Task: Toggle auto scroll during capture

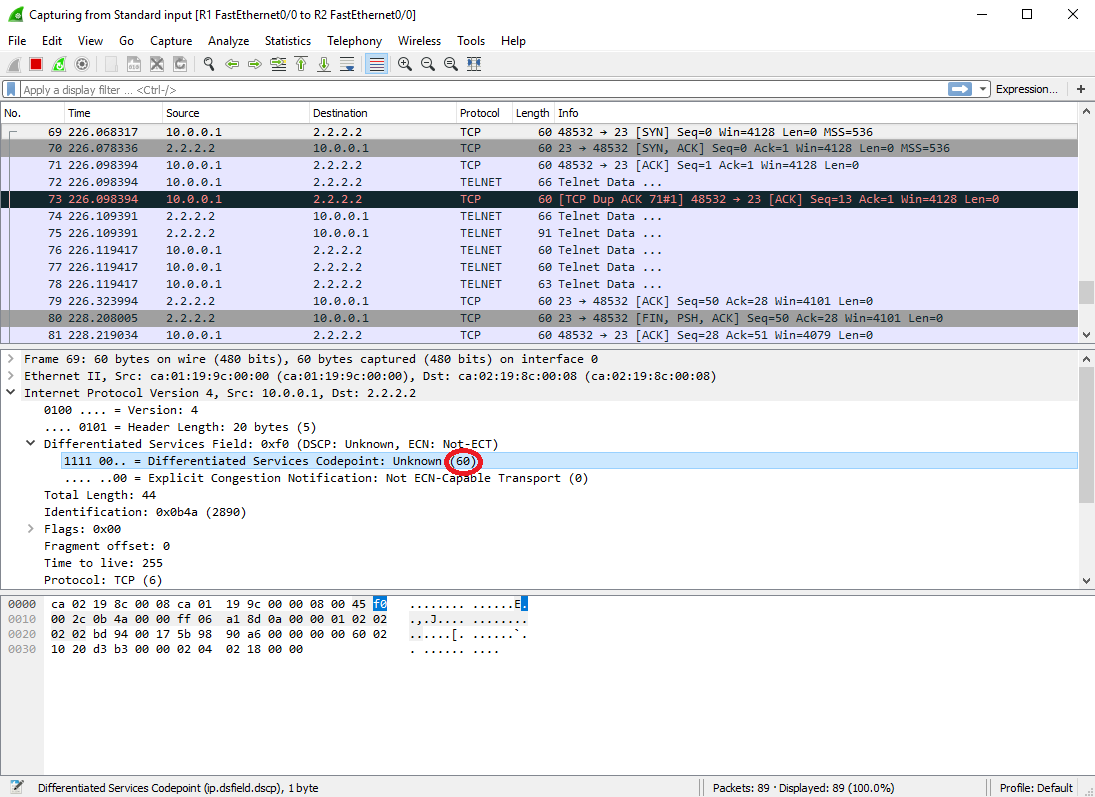Action: pyautogui.click(x=349, y=63)
